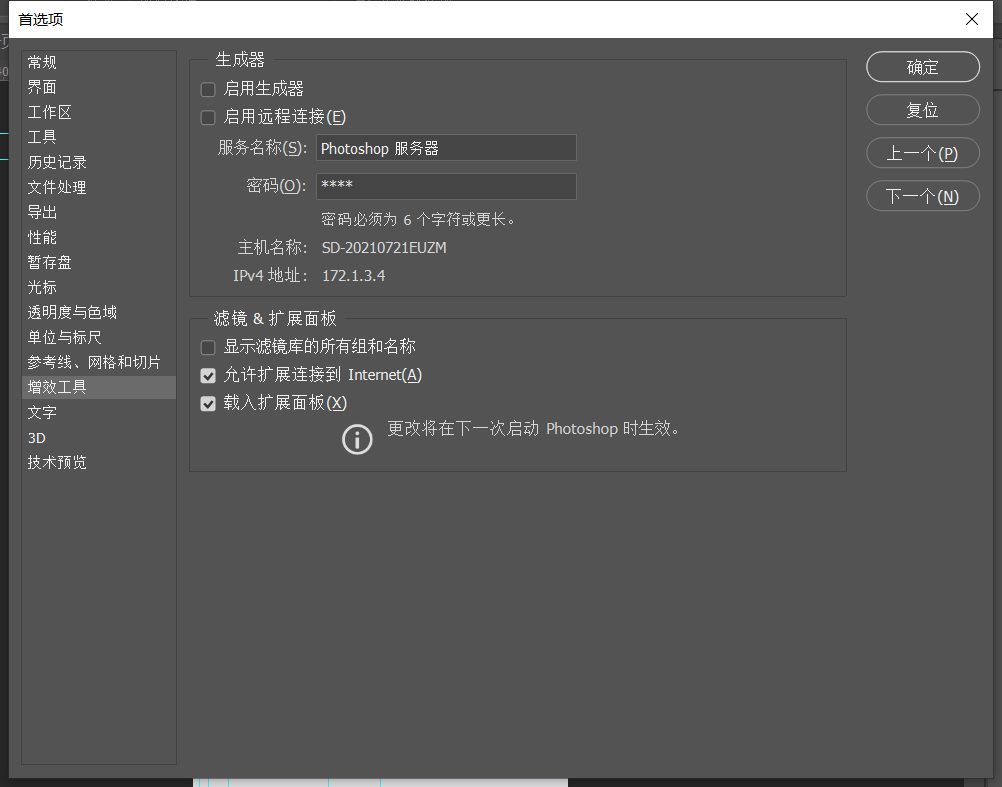
Task: Click the IPv4 address 172.1.3.4
Action: pyautogui.click(x=353, y=275)
